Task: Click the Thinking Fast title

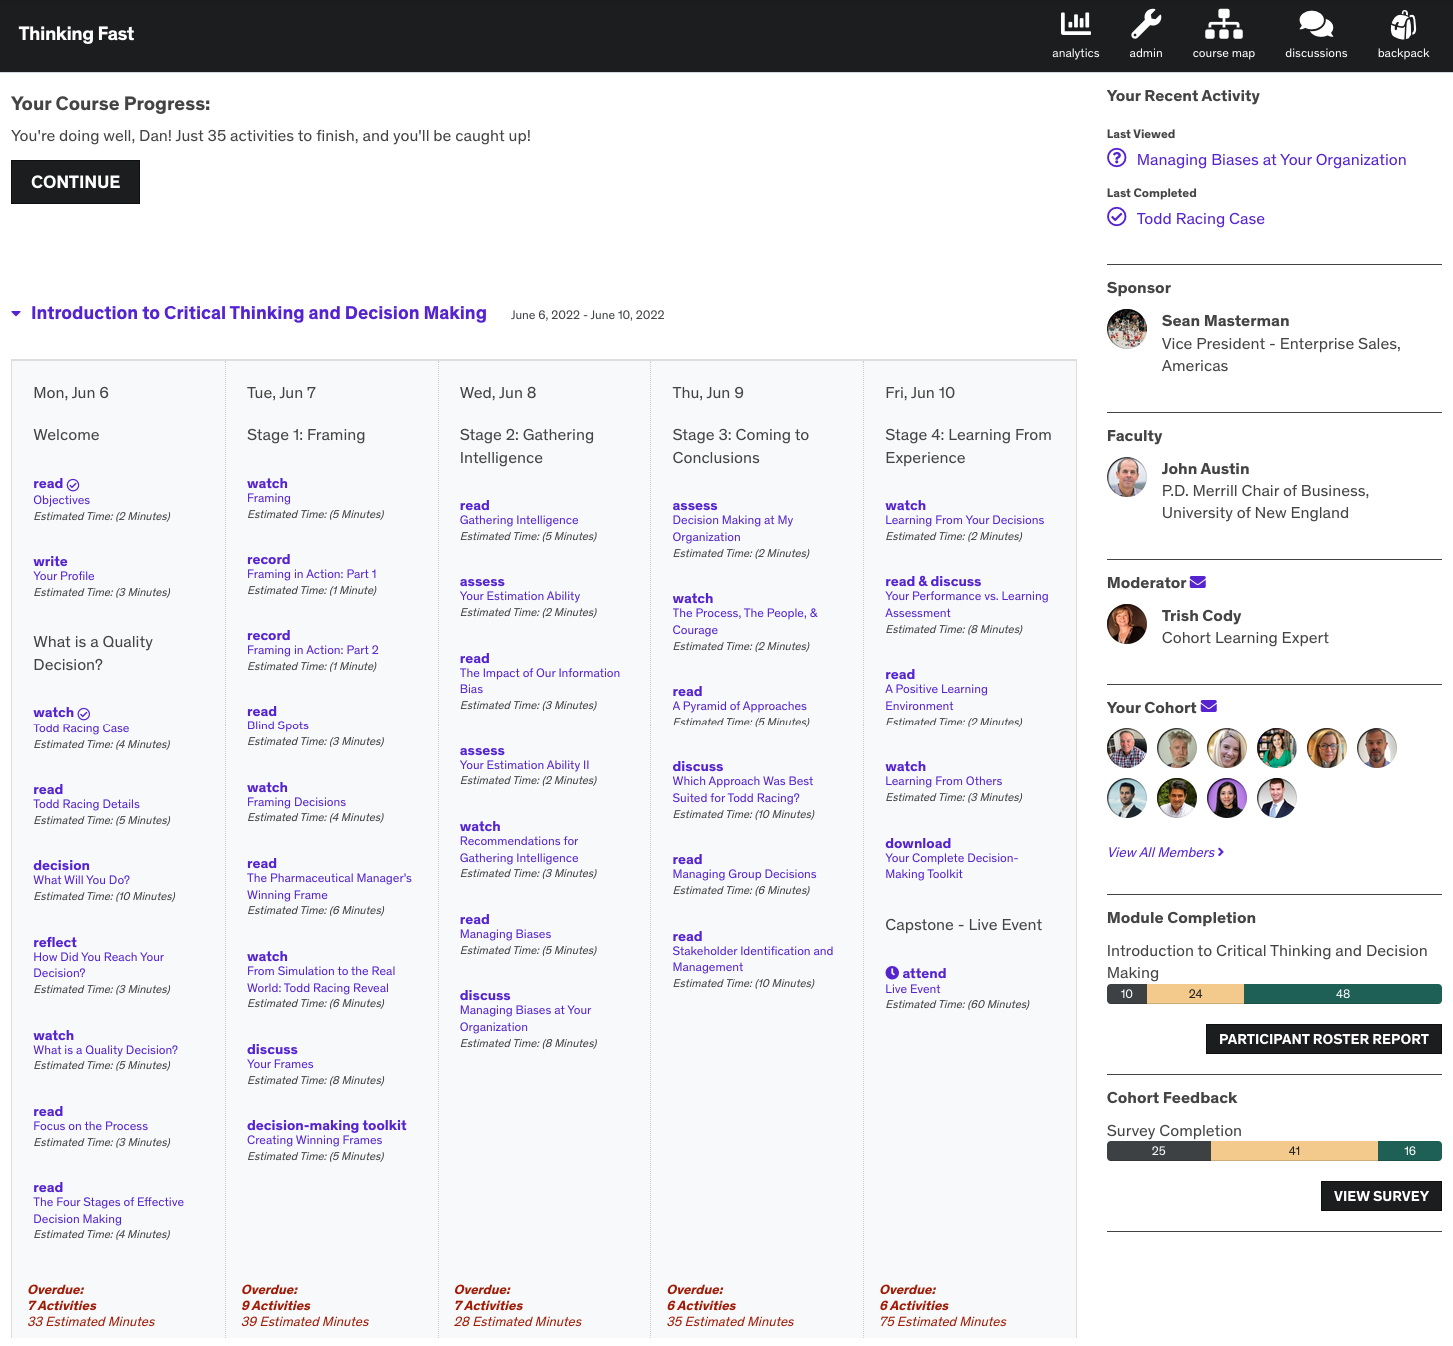Action: (76, 34)
